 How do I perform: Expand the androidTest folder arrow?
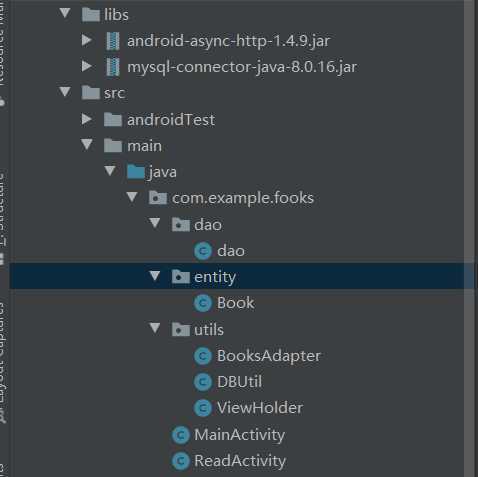click(x=87, y=119)
